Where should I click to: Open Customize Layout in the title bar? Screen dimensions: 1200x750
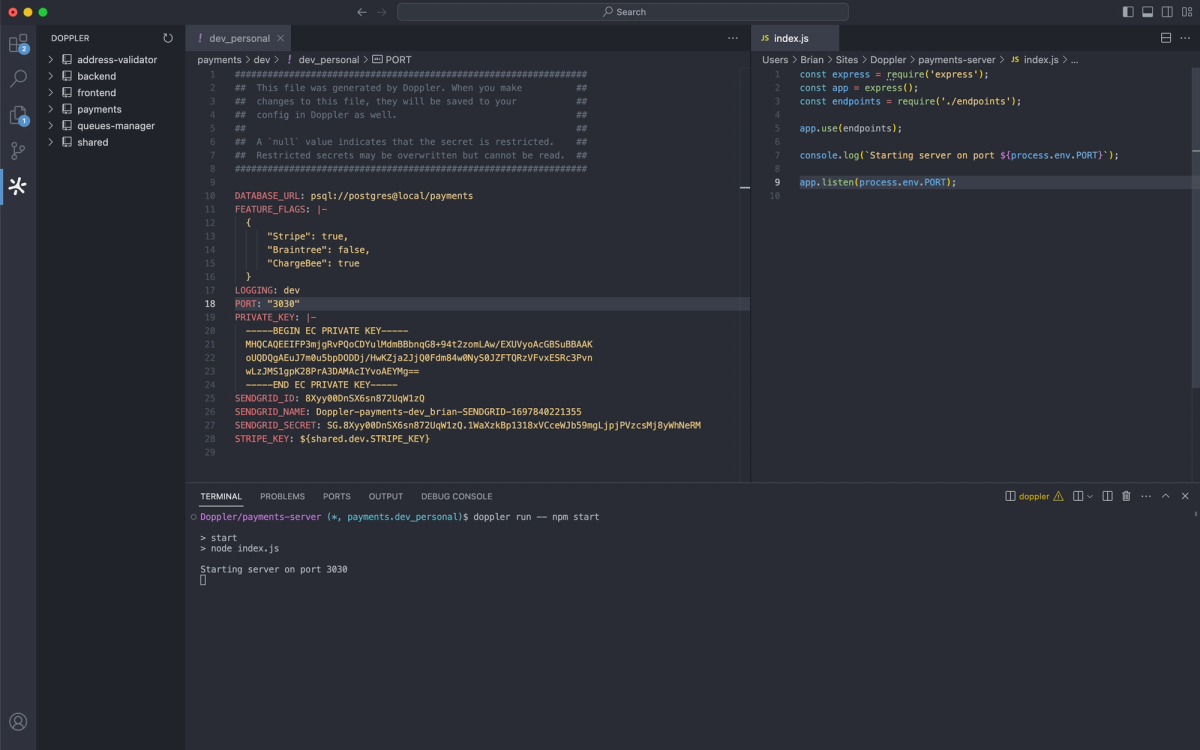pos(1186,12)
